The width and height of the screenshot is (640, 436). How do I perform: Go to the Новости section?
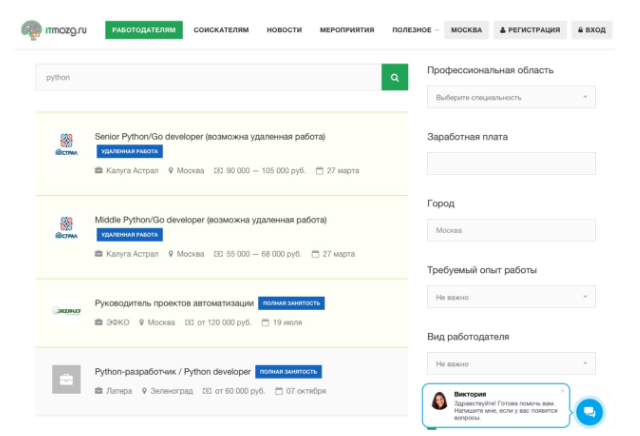284,30
